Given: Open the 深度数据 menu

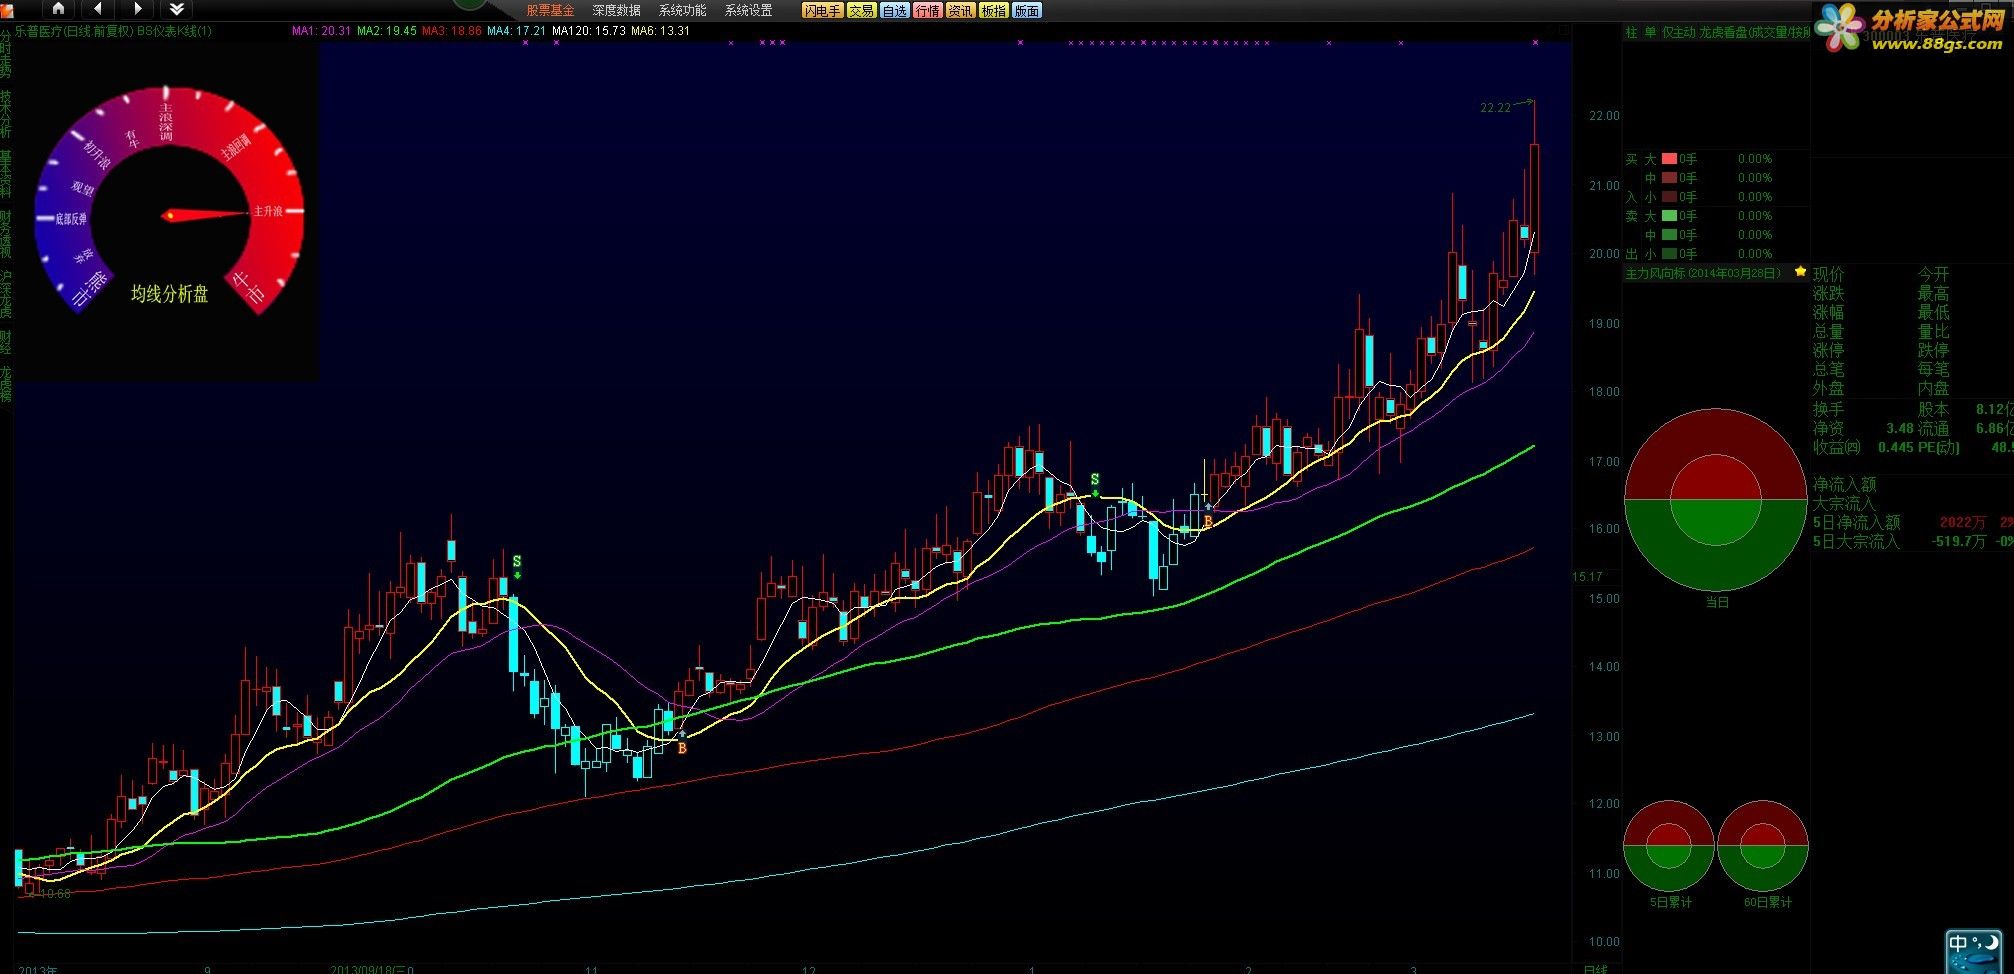Looking at the screenshot, I should (616, 10).
